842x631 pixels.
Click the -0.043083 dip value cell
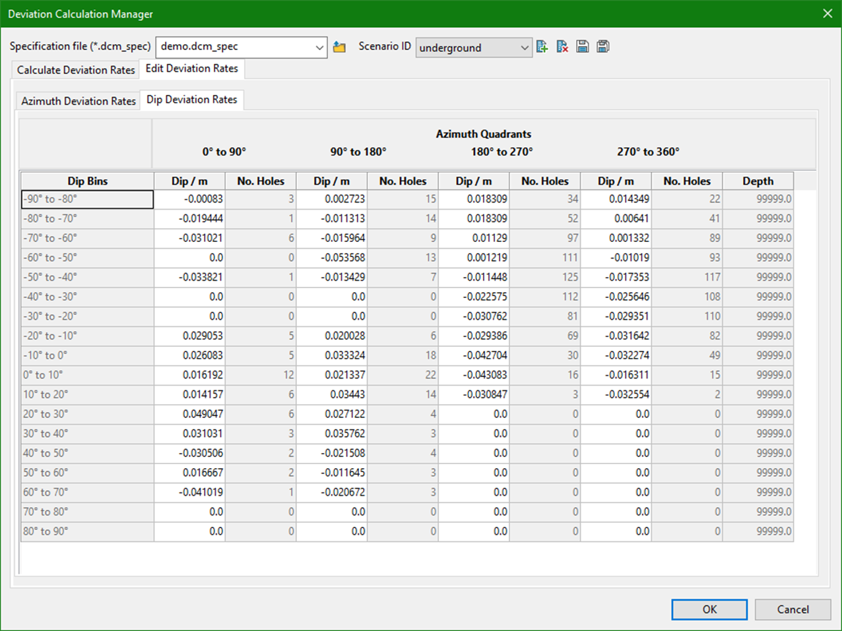coord(473,374)
